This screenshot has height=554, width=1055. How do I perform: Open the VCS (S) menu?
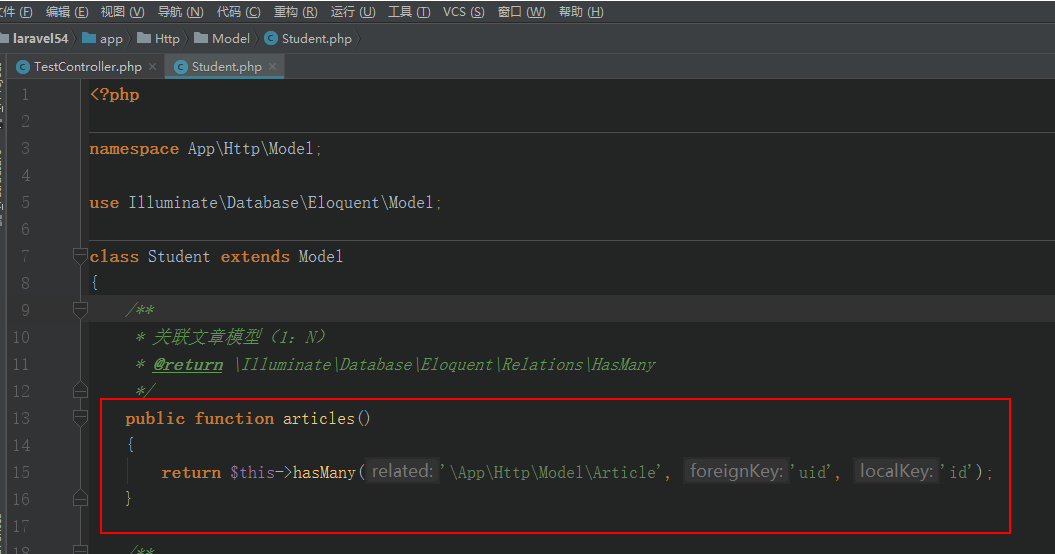click(463, 12)
